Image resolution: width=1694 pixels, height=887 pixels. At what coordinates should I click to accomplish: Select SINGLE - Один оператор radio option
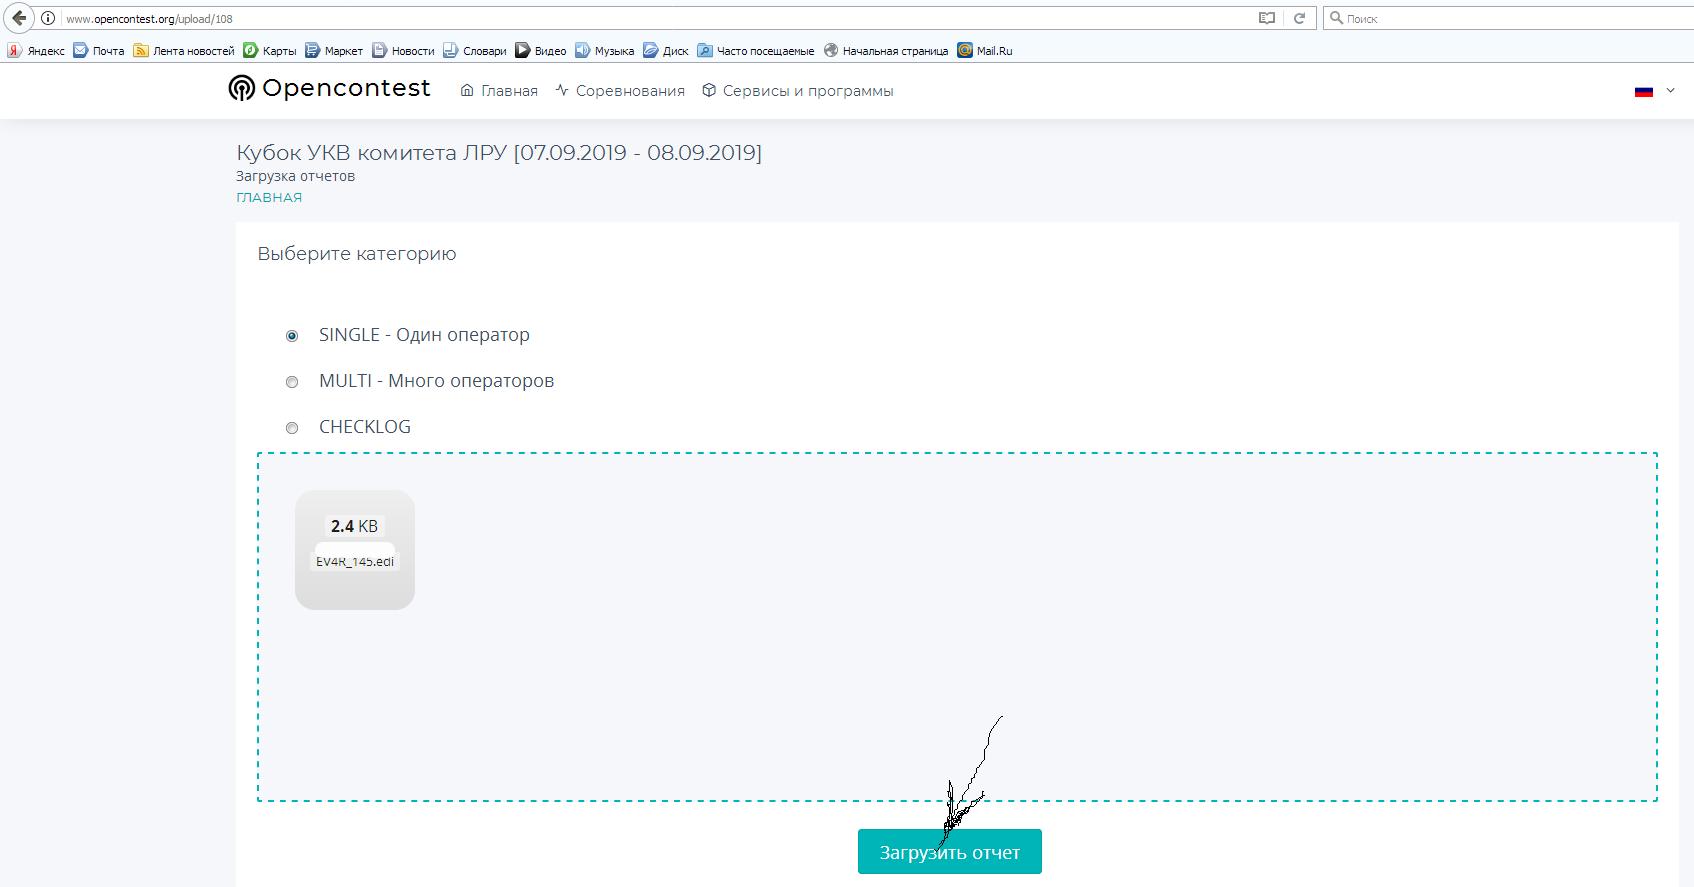click(292, 336)
